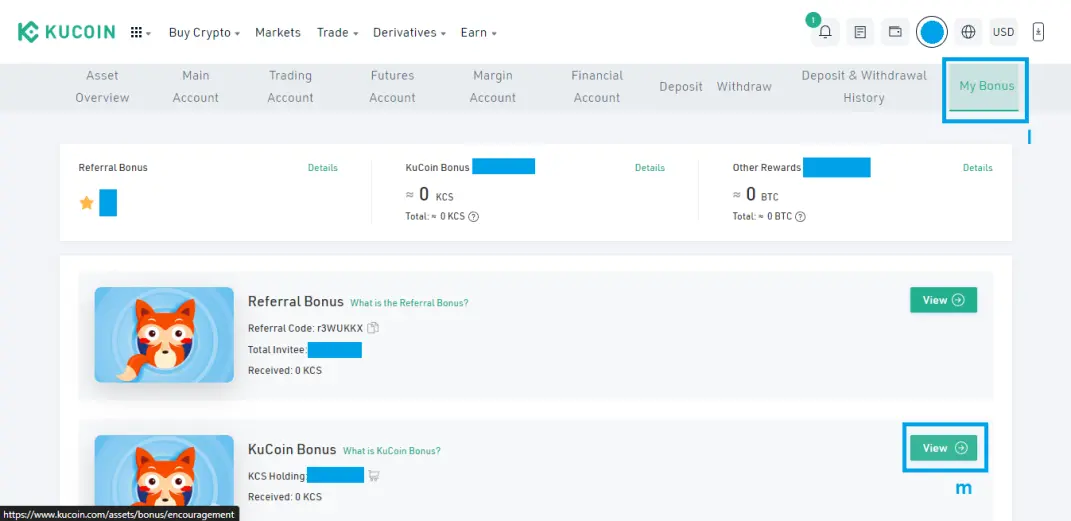This screenshot has width=1071, height=521.
Task: Switch to Trading Account tab
Action: point(290,87)
